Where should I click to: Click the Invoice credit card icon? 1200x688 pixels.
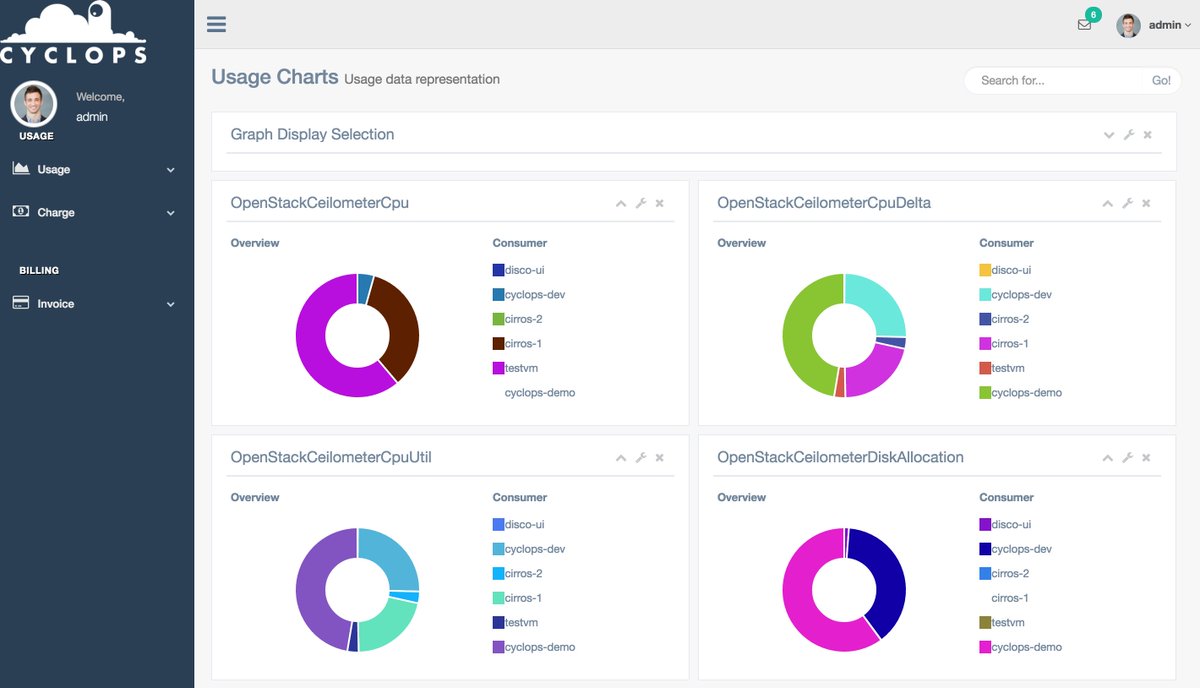tap(21, 303)
